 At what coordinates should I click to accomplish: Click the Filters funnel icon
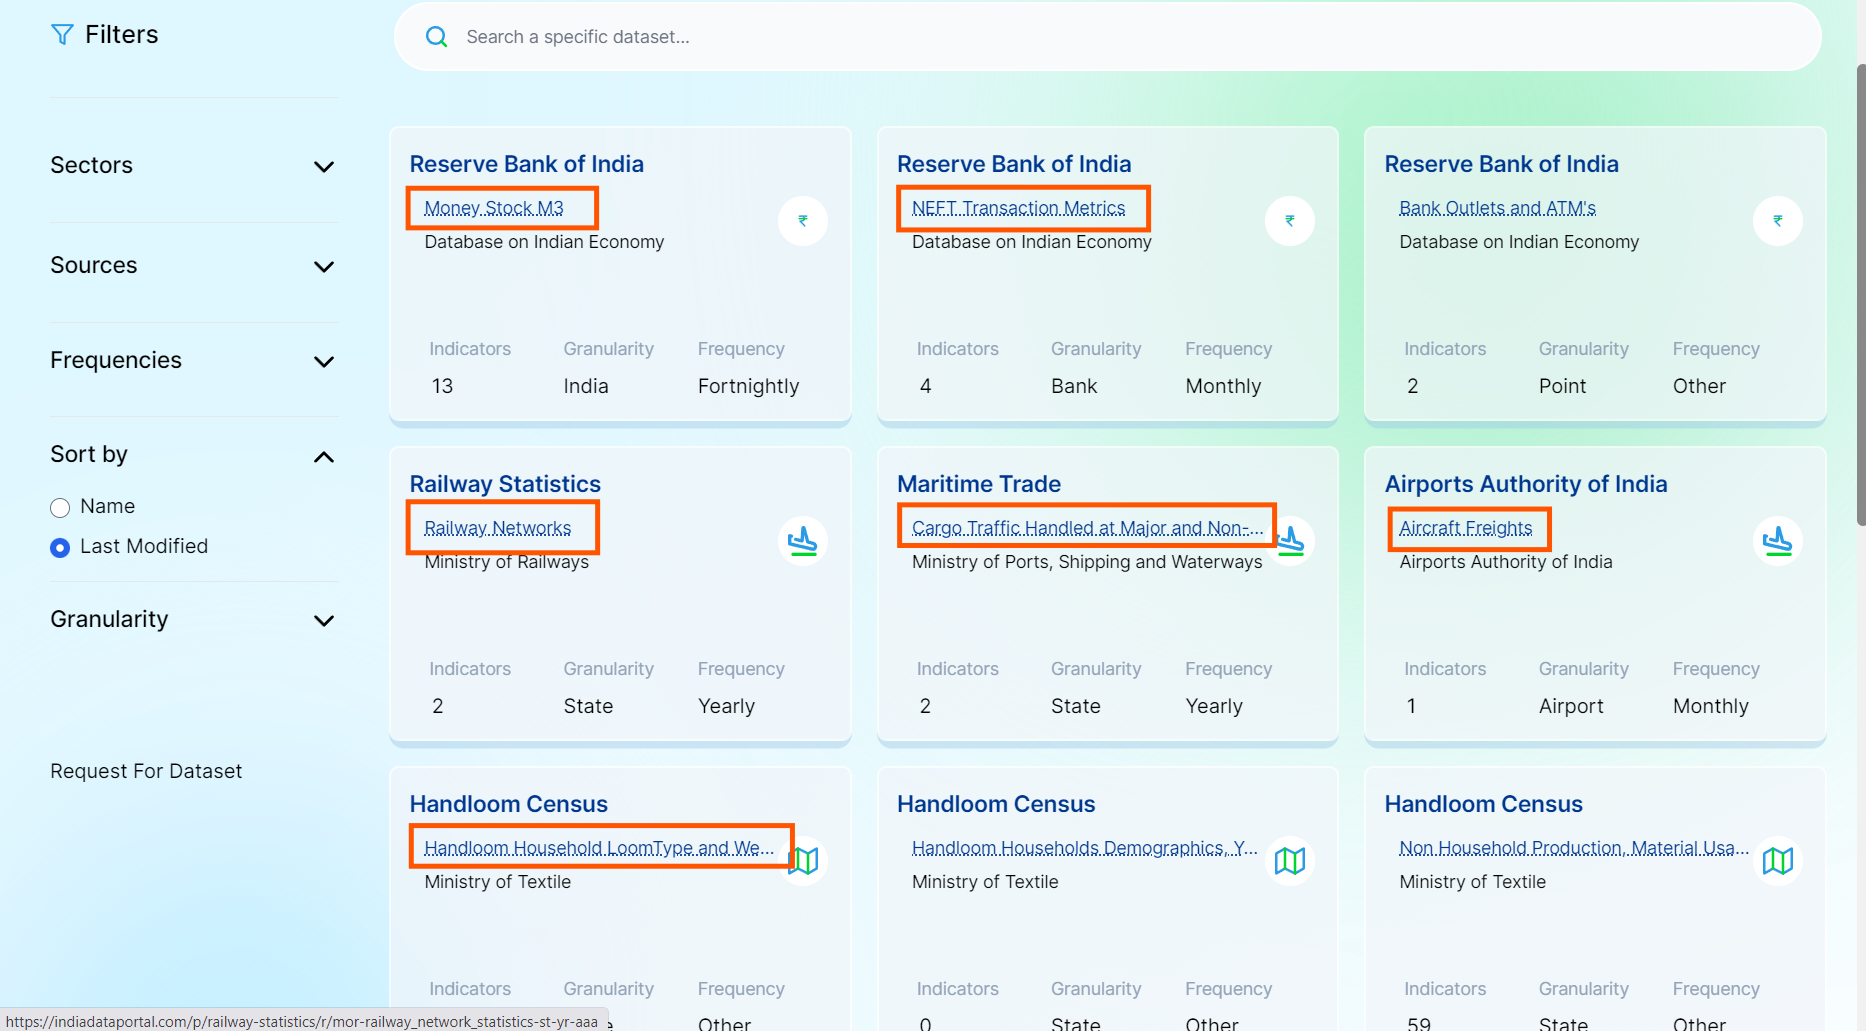pyautogui.click(x=62, y=35)
